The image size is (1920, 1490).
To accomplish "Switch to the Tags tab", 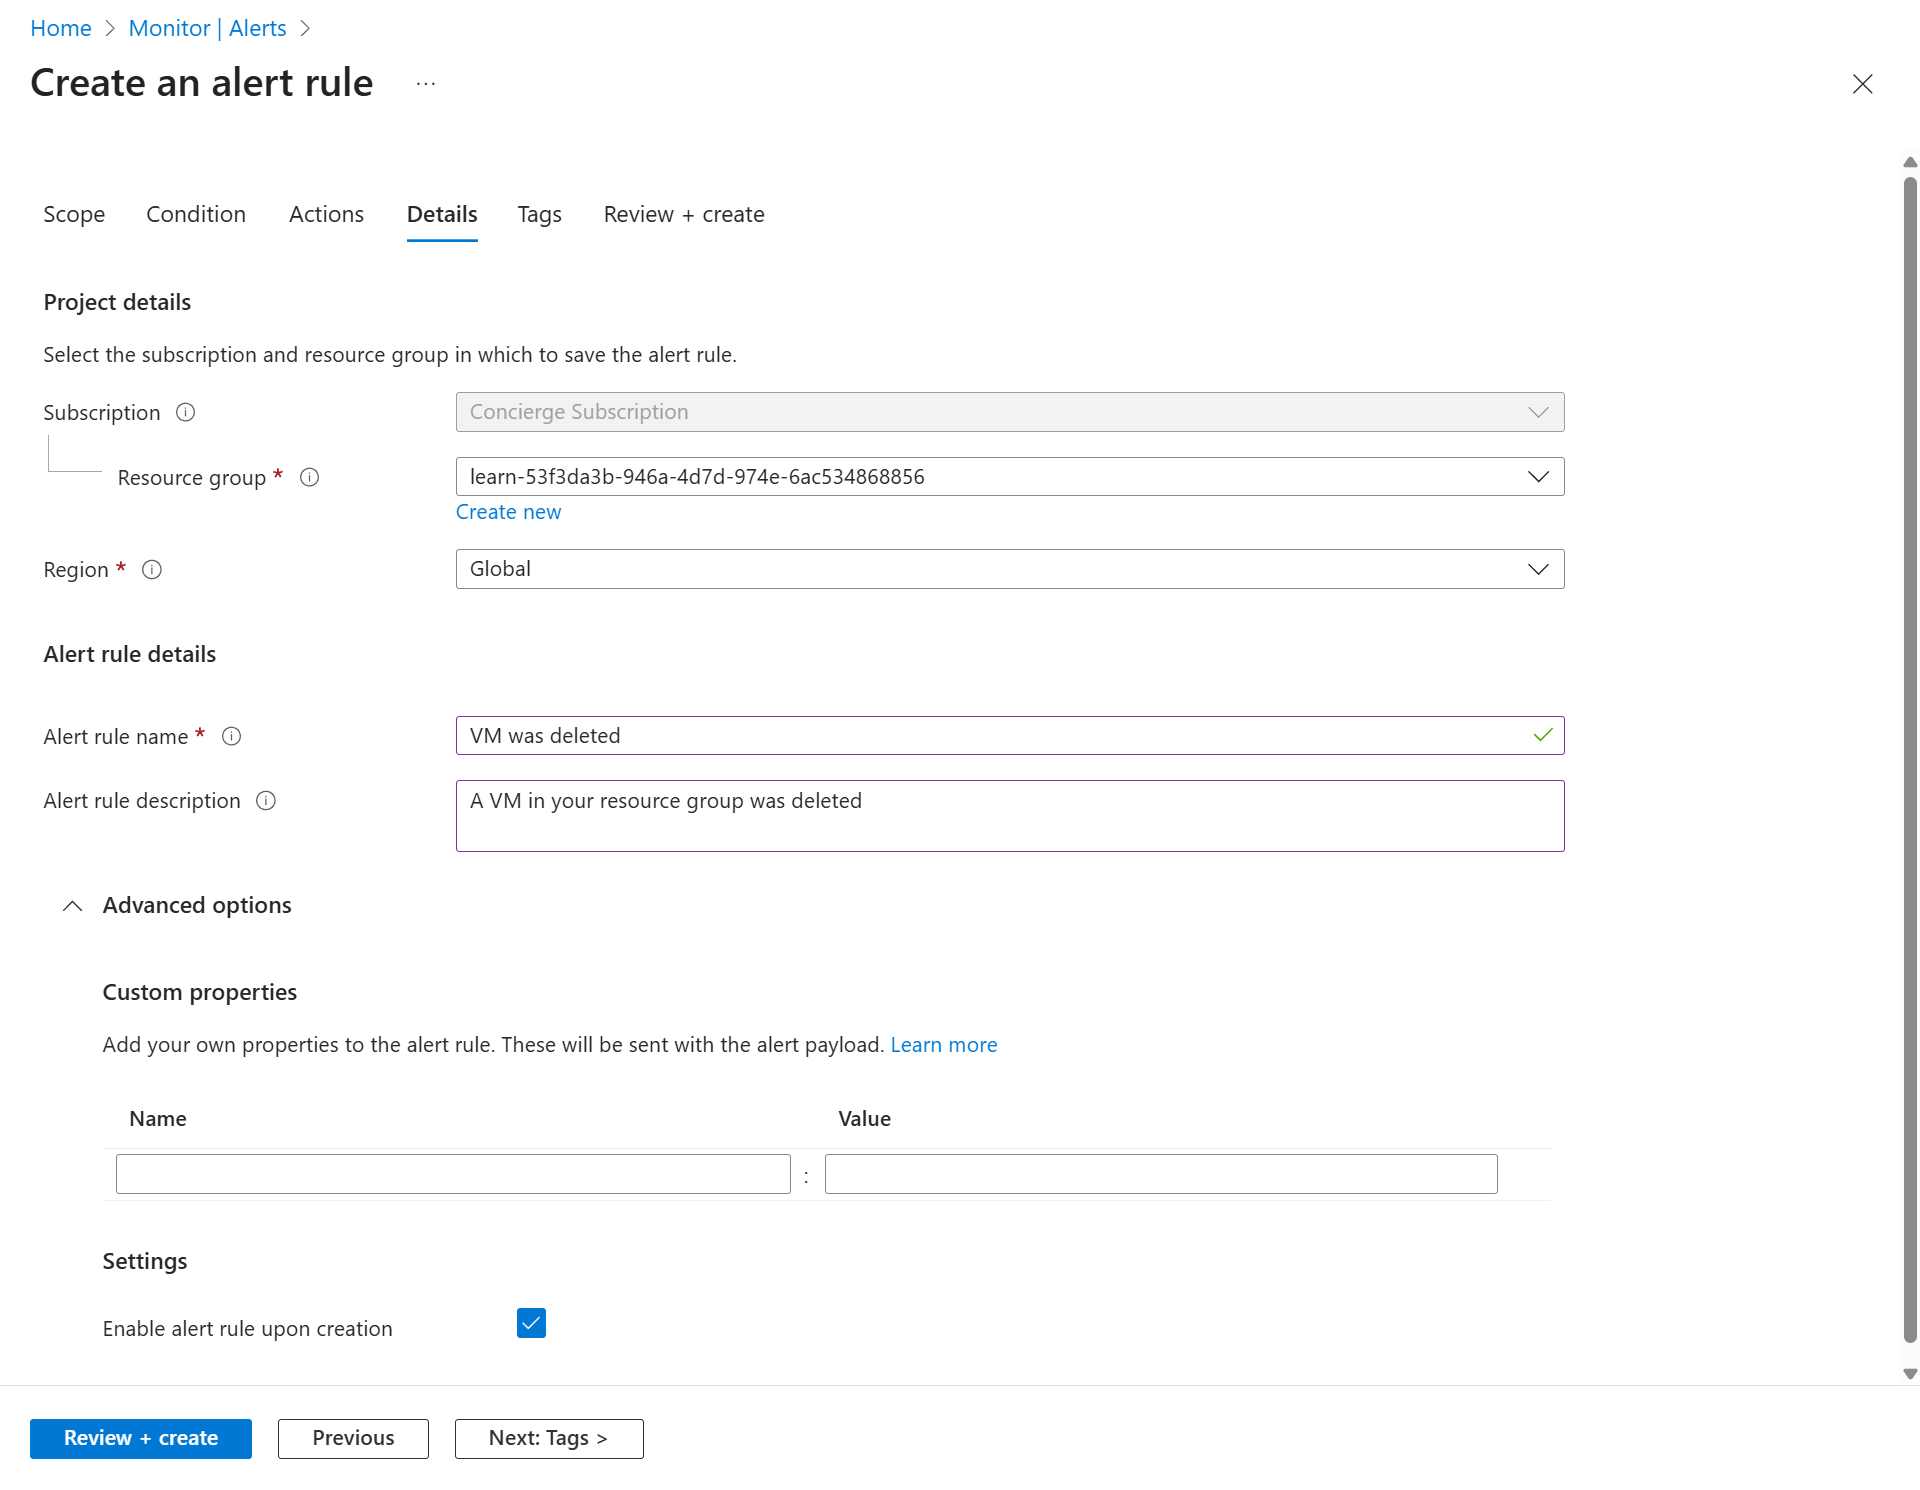I will (540, 214).
